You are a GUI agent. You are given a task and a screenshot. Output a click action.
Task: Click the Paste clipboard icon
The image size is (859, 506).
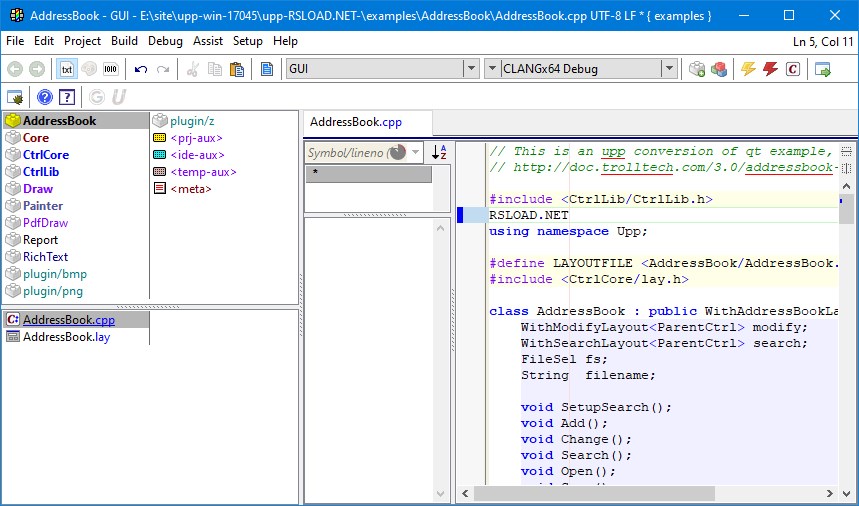(x=237, y=69)
